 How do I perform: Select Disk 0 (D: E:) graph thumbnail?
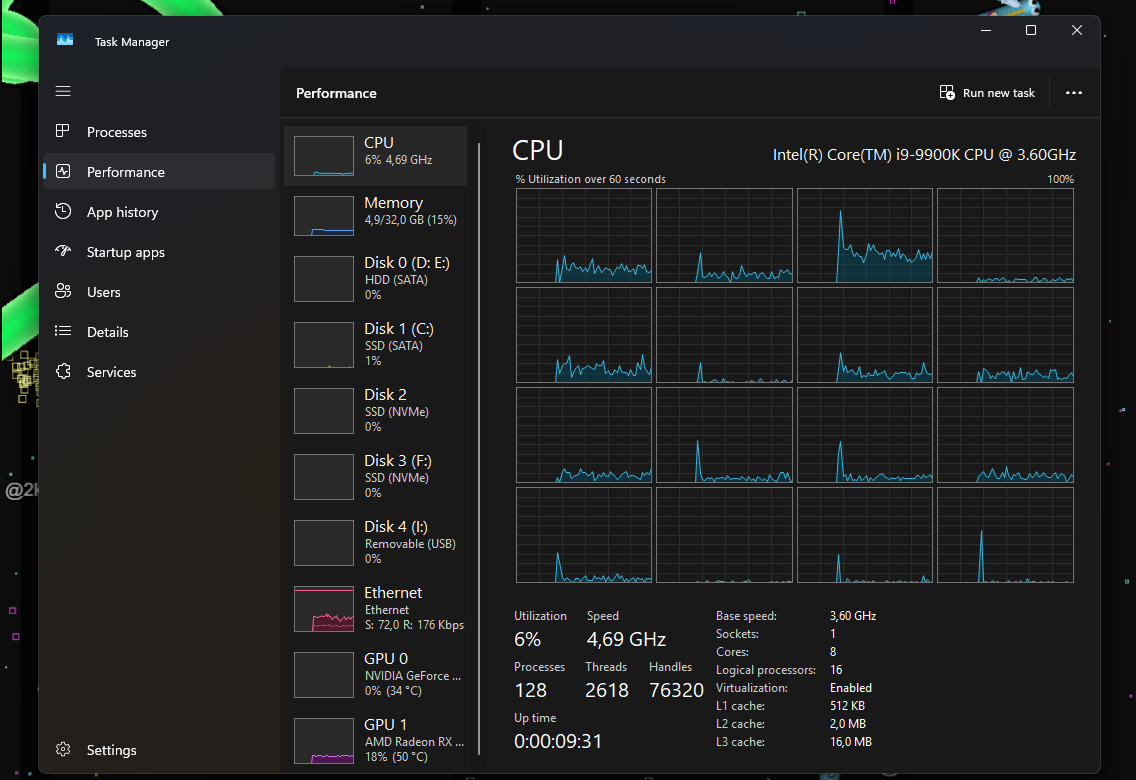click(x=324, y=279)
